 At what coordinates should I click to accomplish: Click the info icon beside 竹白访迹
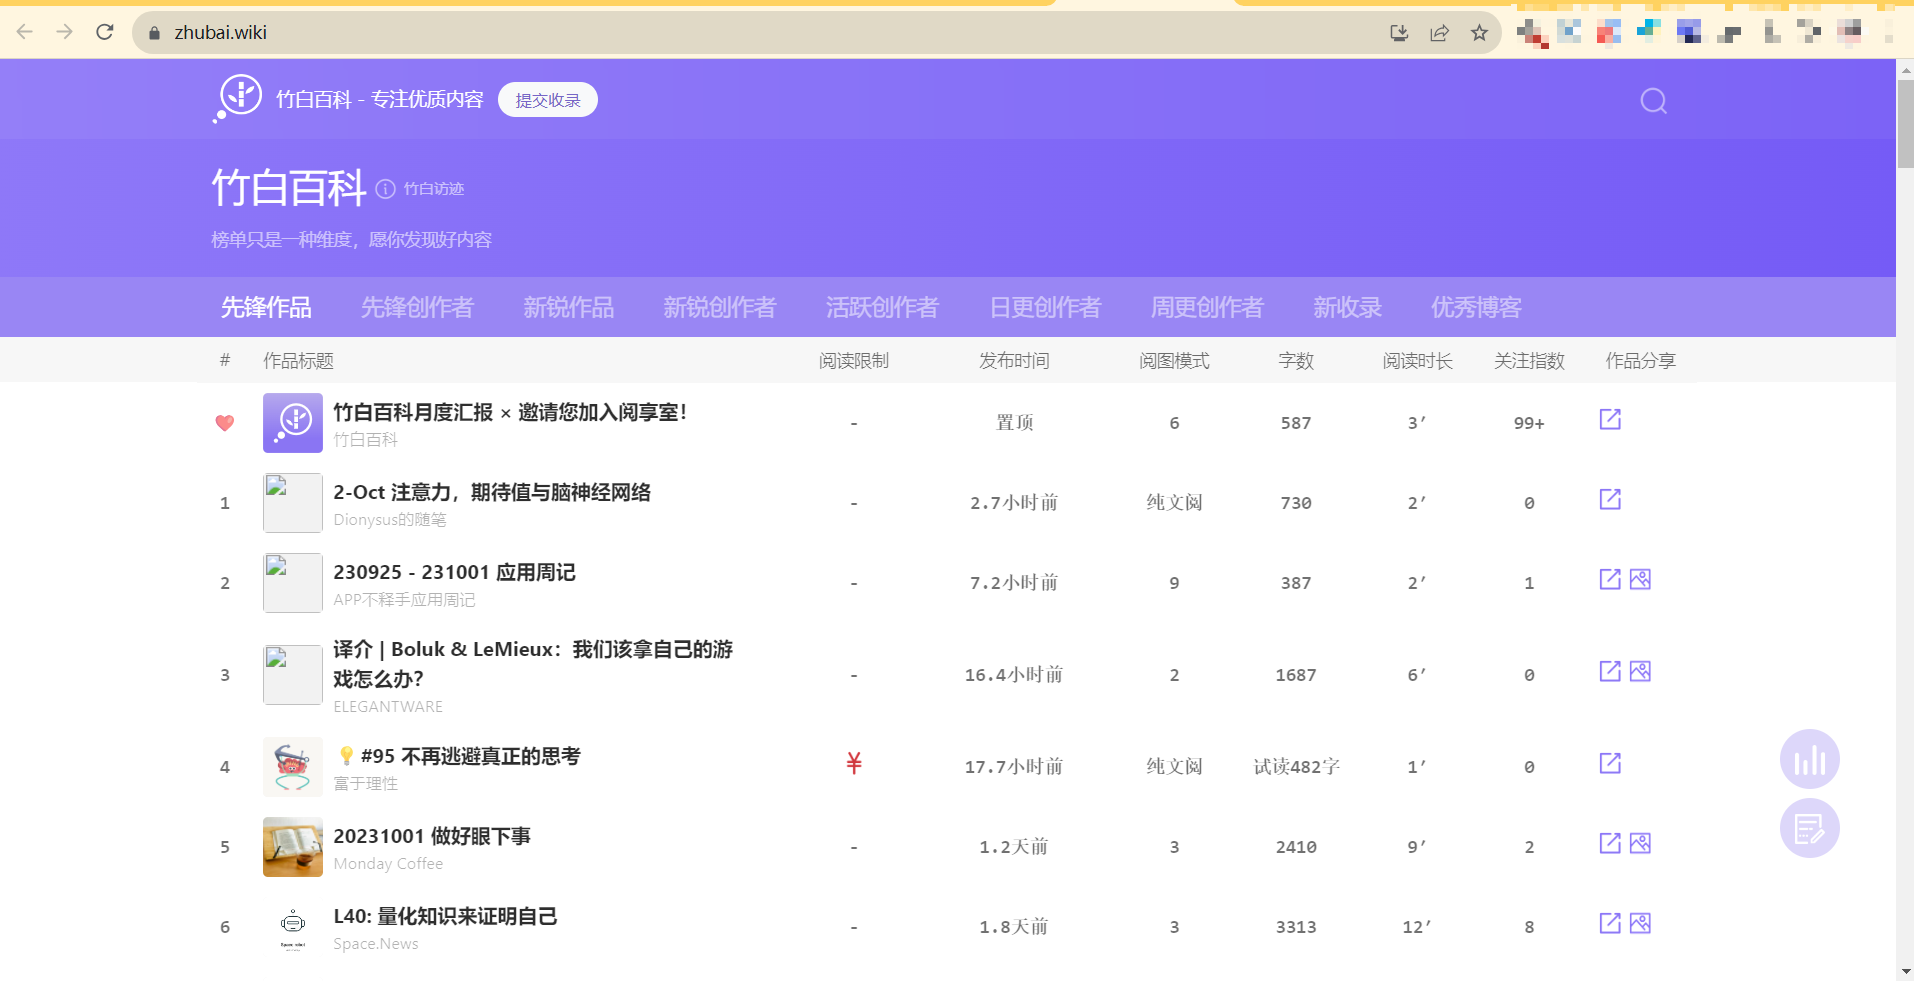(386, 189)
